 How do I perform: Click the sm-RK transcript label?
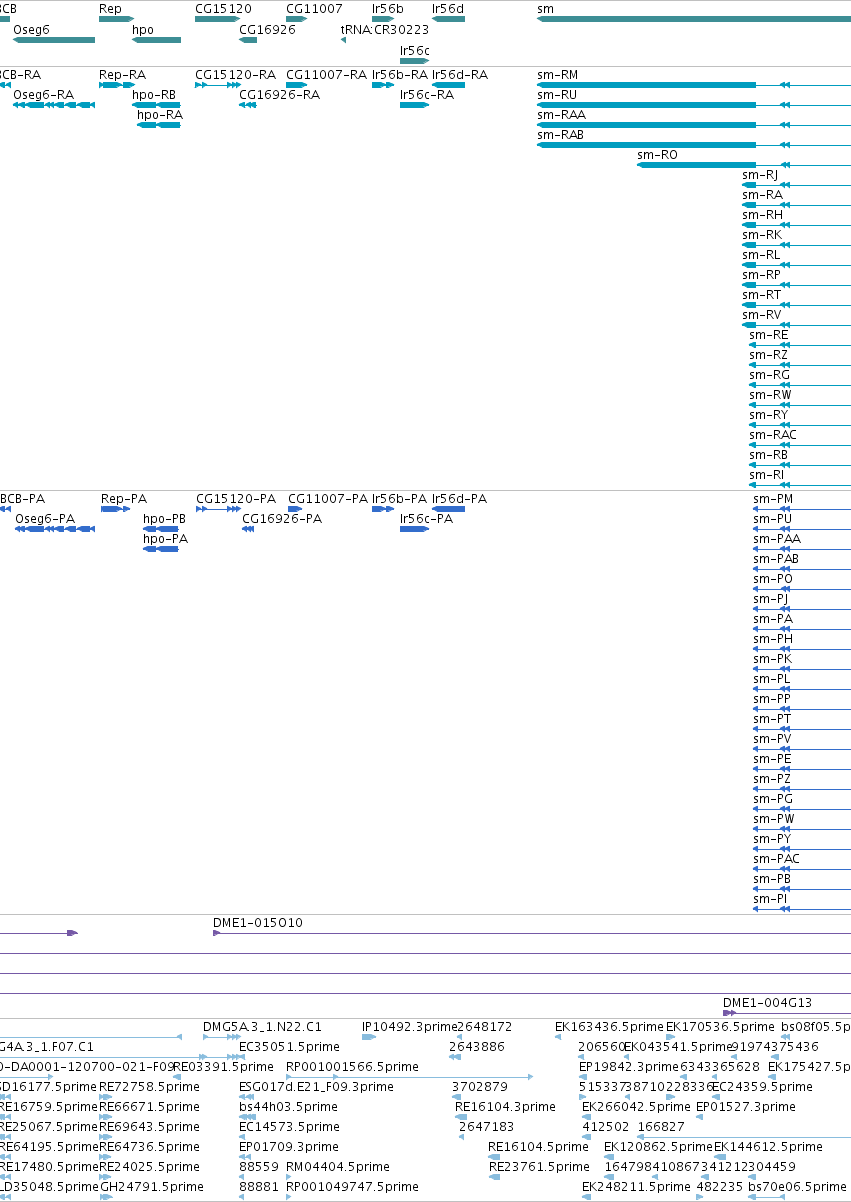pos(762,235)
